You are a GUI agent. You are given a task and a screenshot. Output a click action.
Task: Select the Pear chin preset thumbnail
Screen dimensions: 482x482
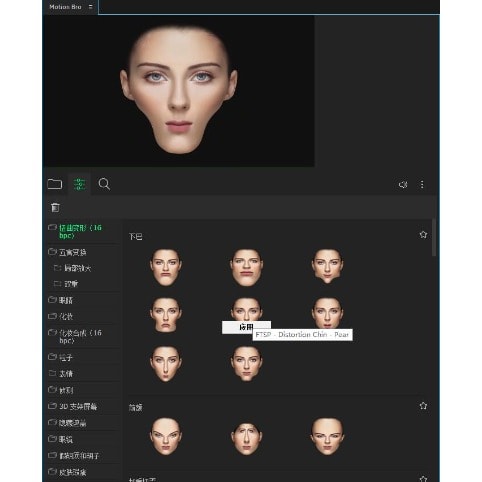click(246, 309)
